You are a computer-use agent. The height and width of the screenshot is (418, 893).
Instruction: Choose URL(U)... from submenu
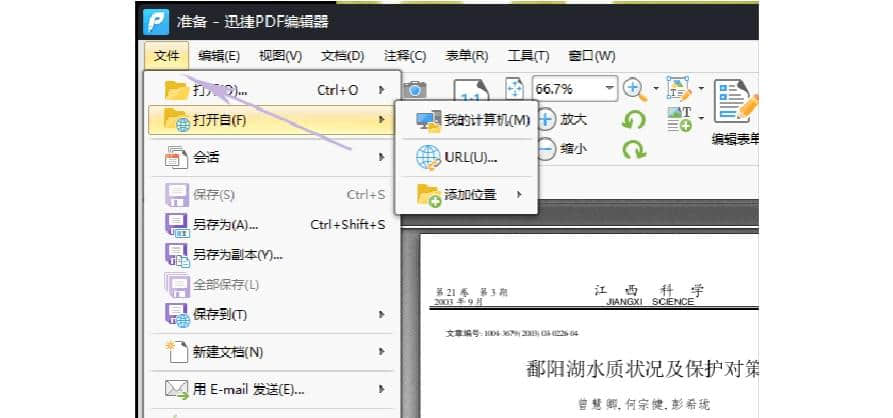tap(466, 158)
